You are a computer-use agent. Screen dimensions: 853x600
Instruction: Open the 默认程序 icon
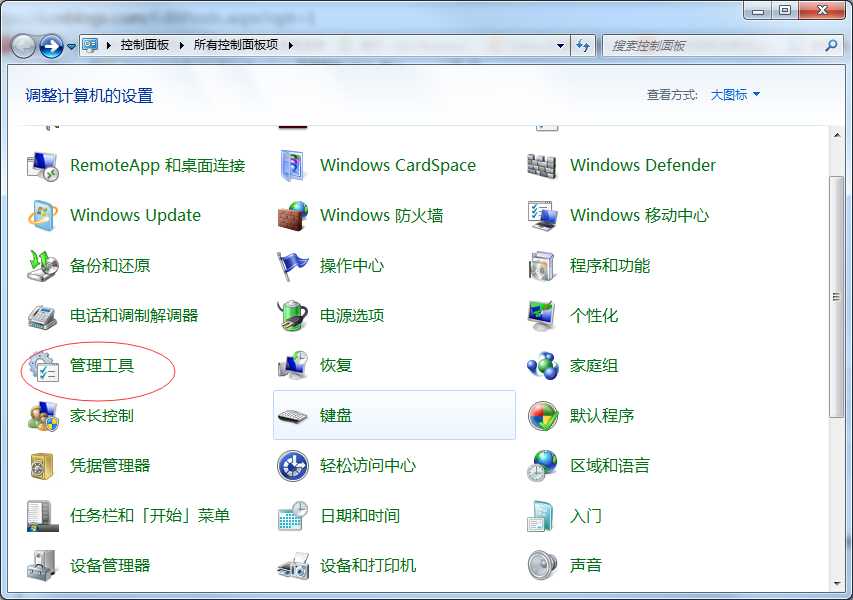542,416
